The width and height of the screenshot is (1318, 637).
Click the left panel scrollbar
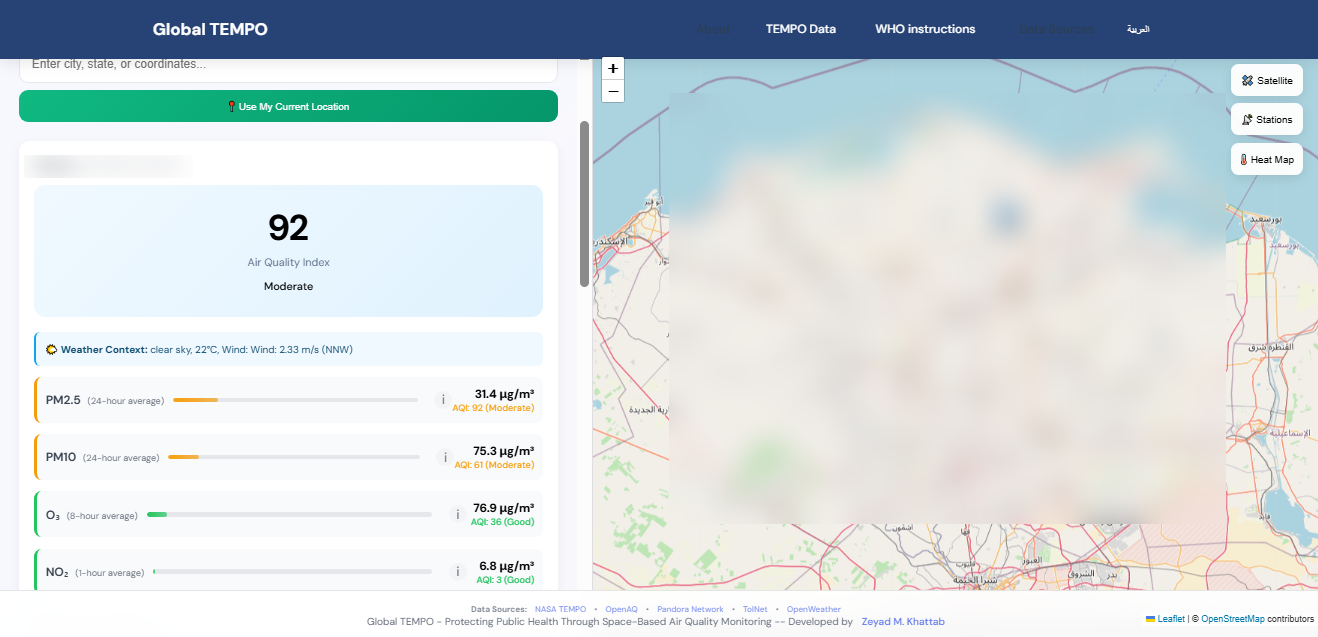click(584, 204)
